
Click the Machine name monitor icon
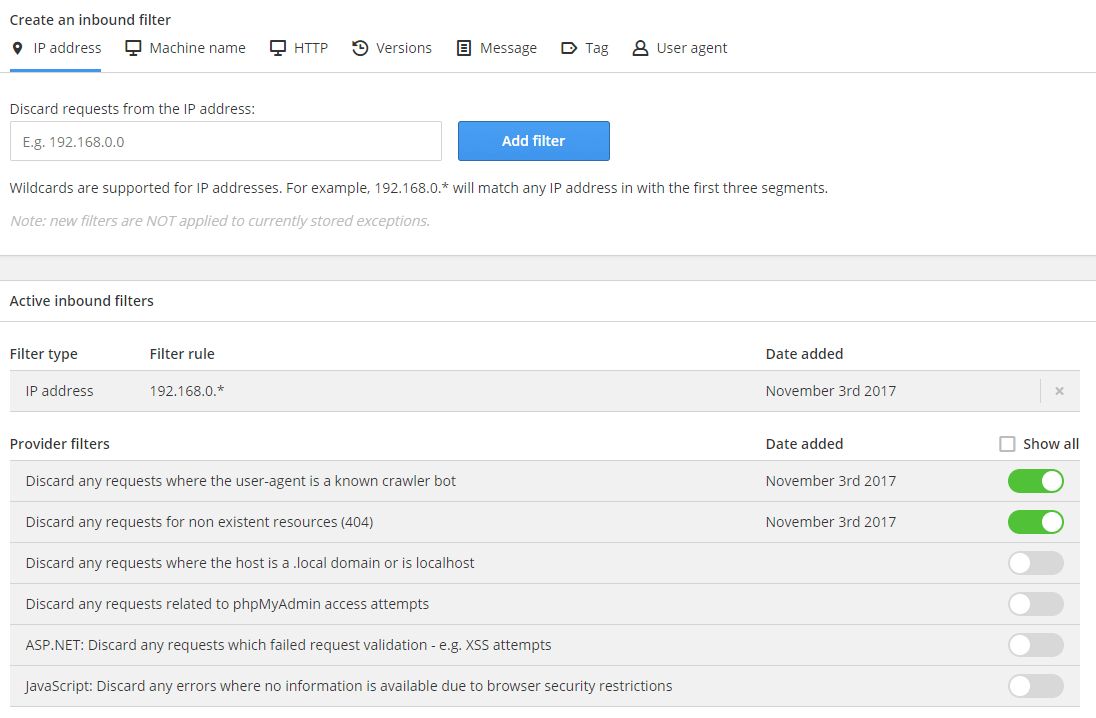click(133, 48)
